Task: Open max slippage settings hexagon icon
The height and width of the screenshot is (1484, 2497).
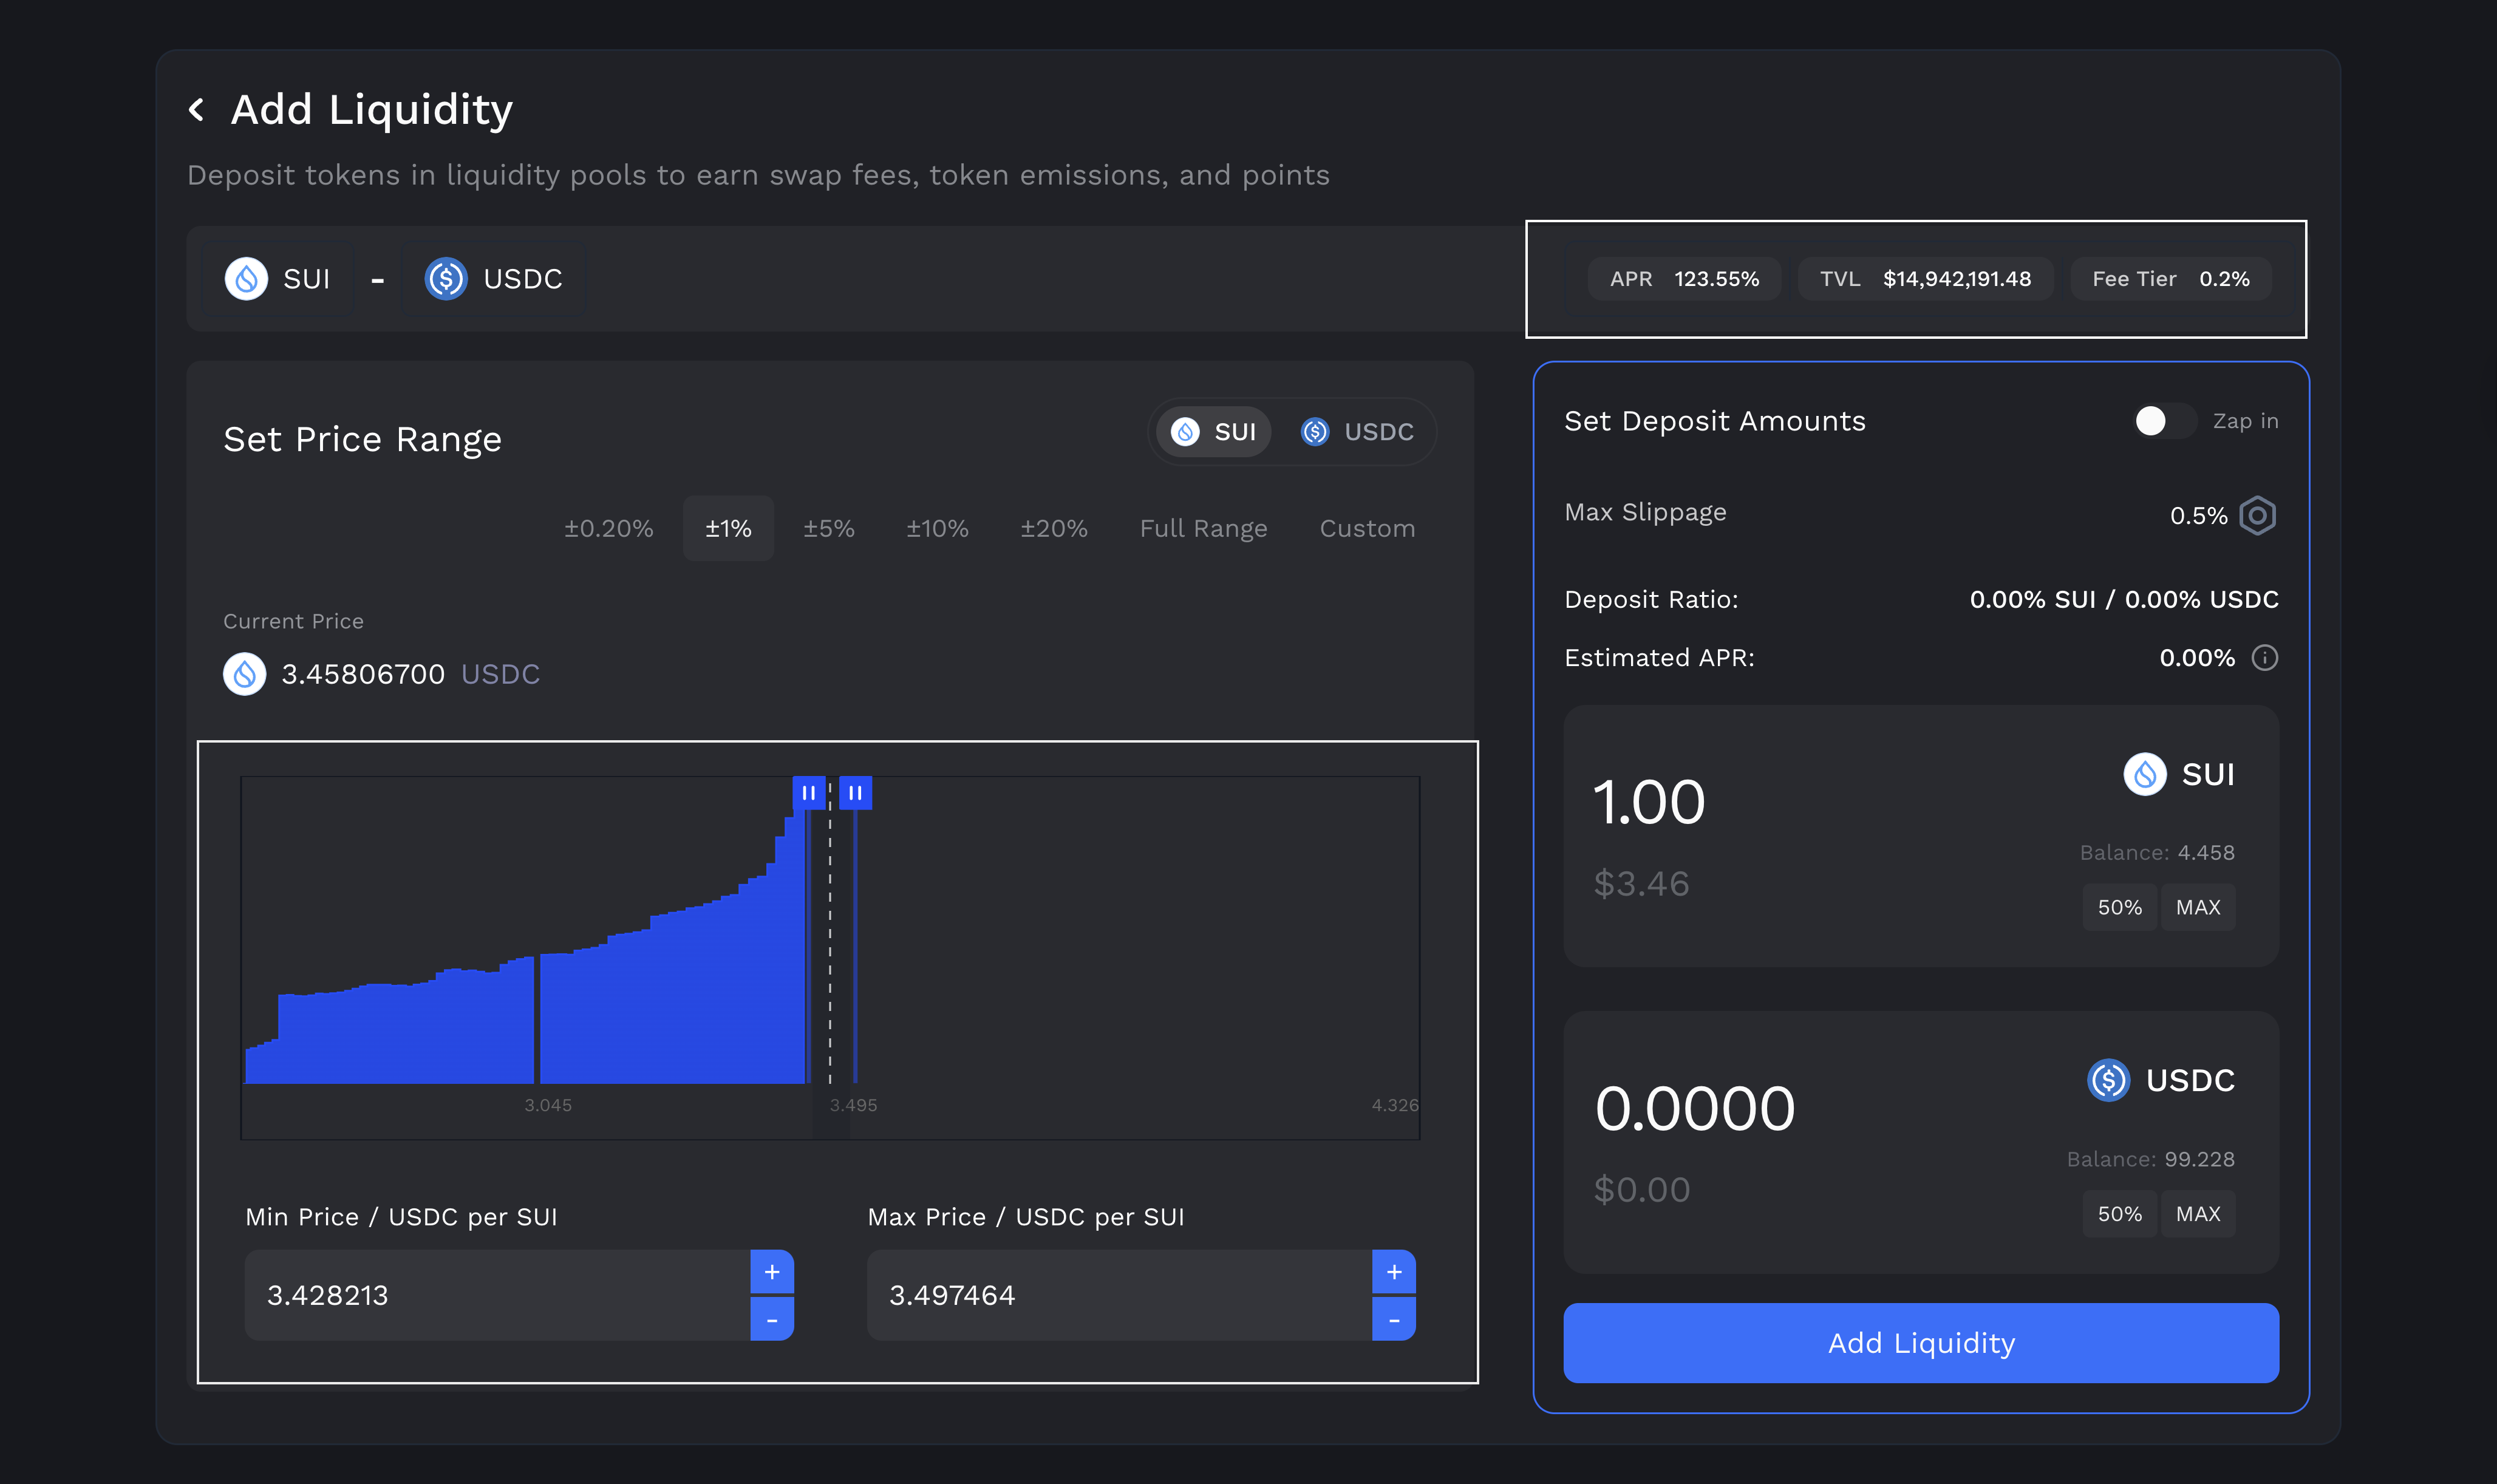Action: click(x=2258, y=516)
